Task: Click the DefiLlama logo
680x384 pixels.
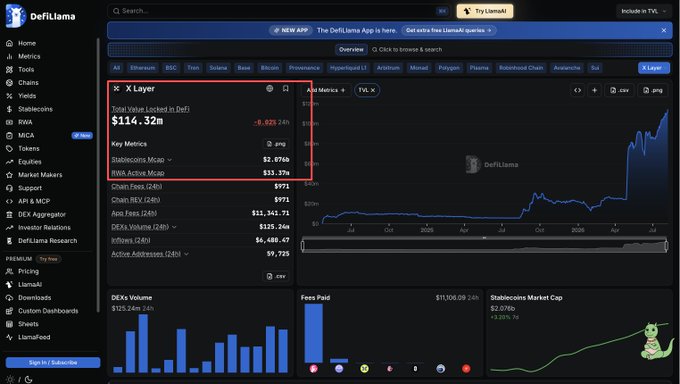Action: click(40, 16)
